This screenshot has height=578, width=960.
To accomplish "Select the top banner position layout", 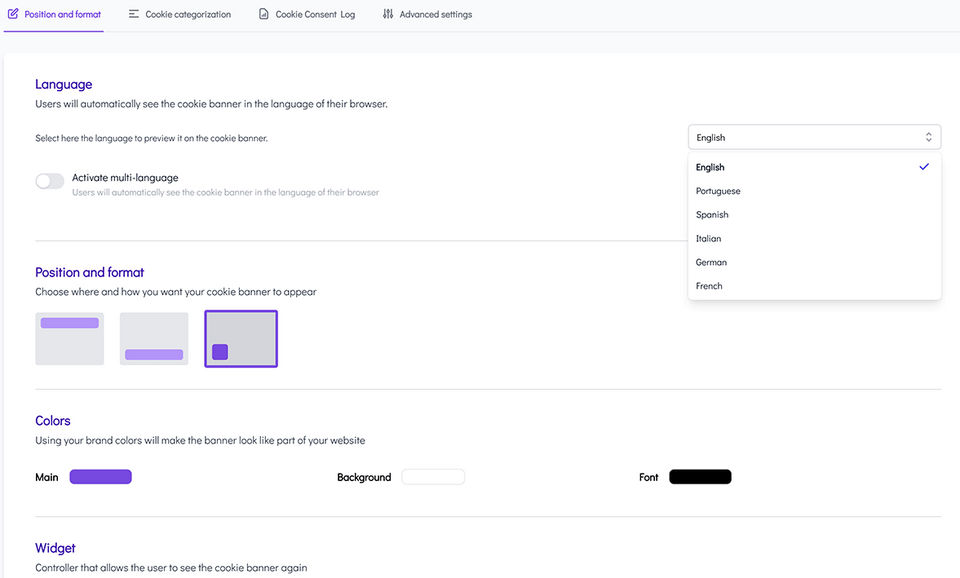I will click(x=69, y=338).
